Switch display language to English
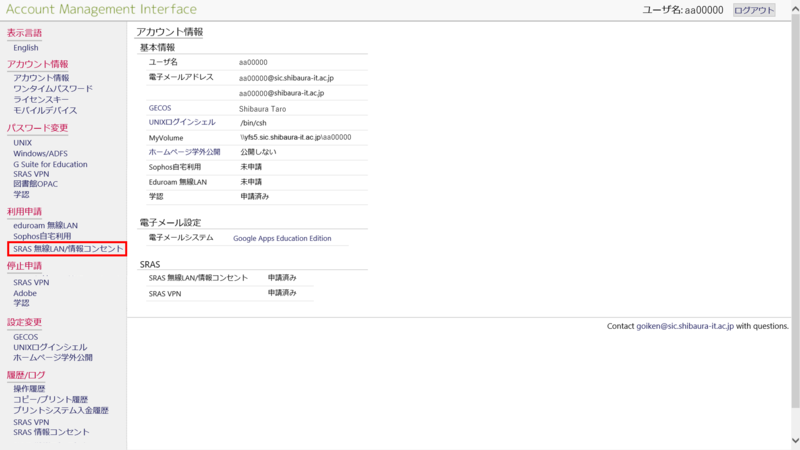Viewport: 800px width, 450px height. coord(26,48)
